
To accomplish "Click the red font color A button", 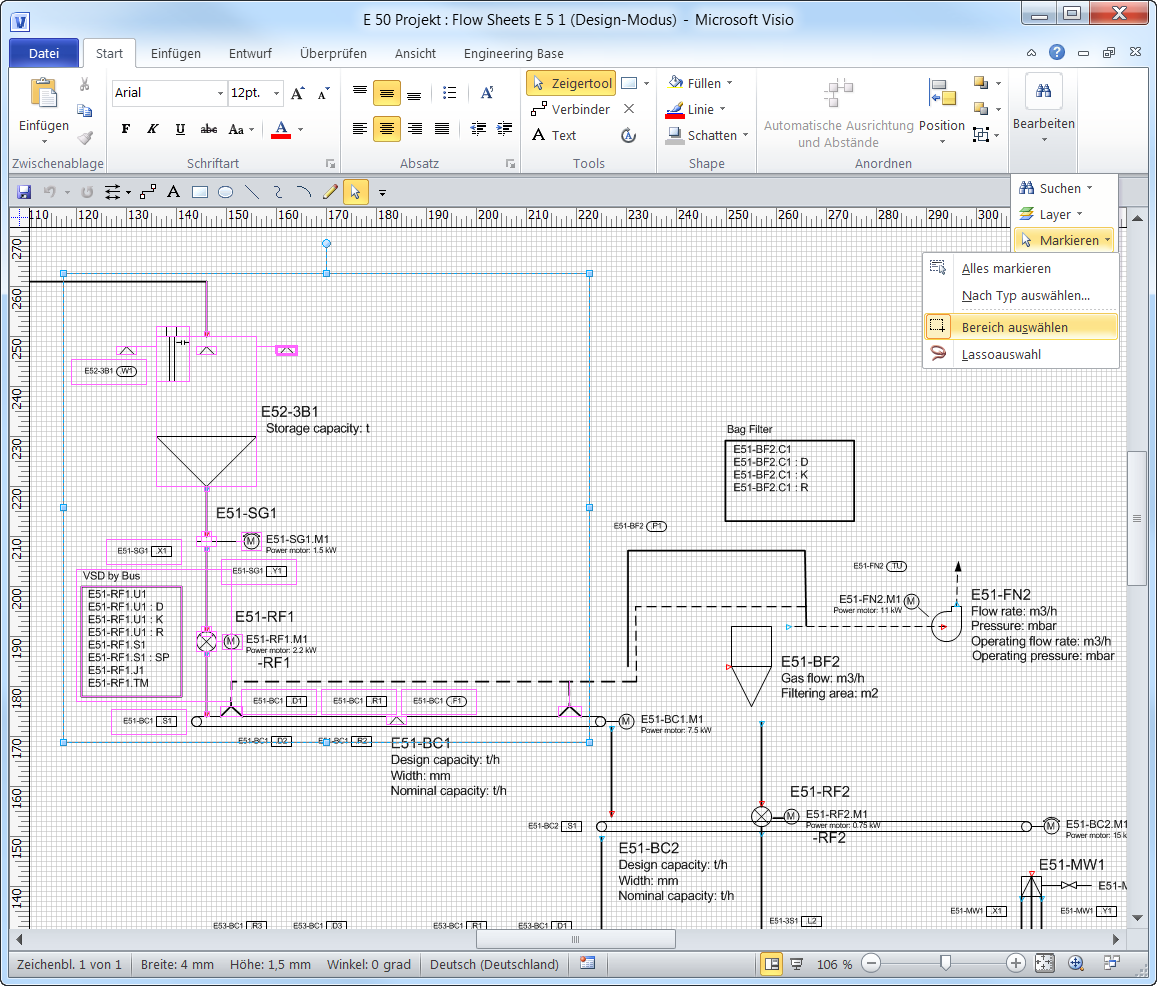I will pyautogui.click(x=281, y=129).
